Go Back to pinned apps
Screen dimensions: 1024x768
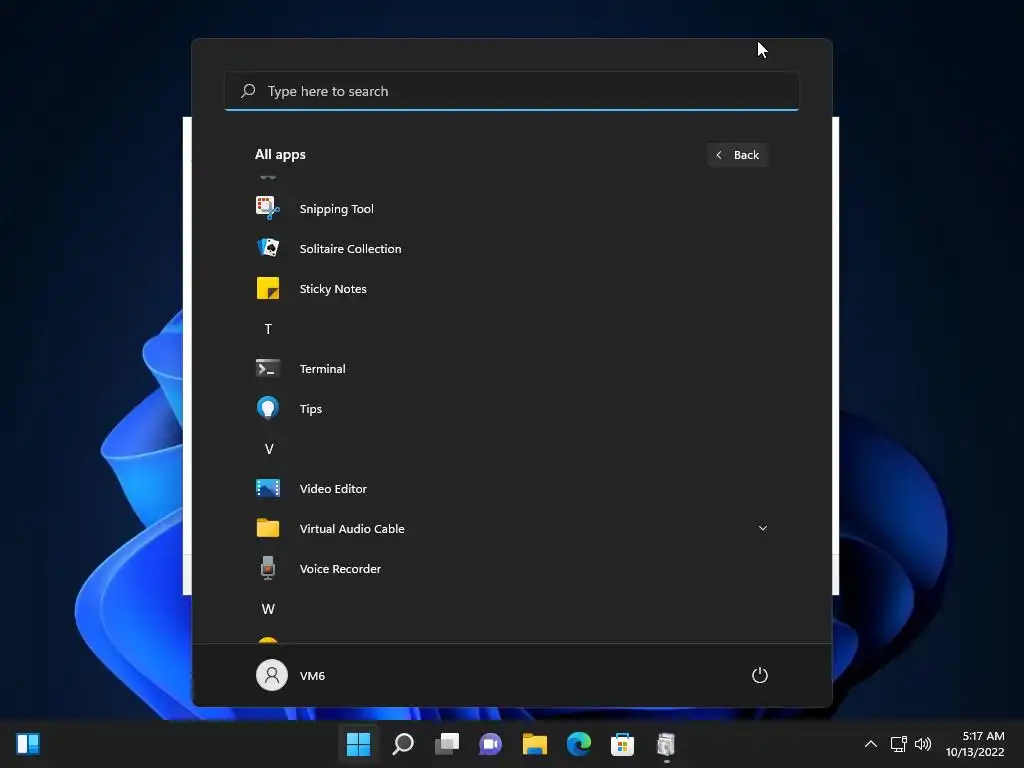737,155
